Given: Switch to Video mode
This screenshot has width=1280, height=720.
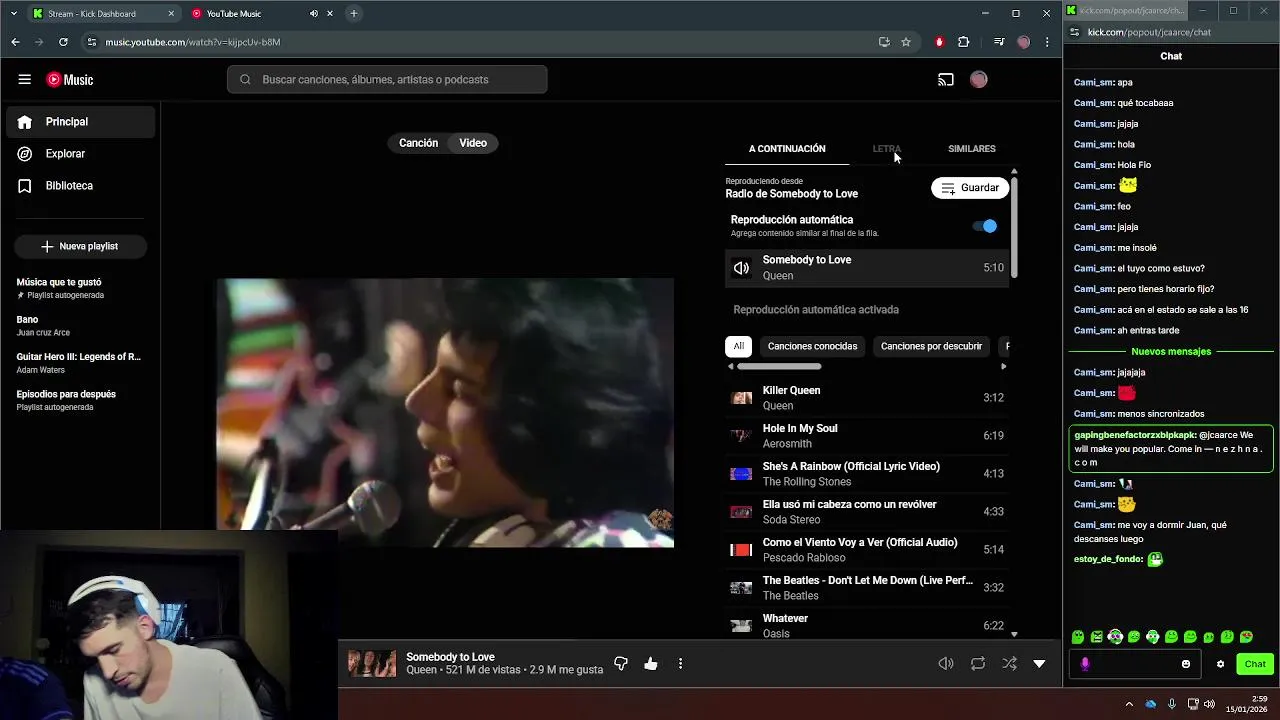Looking at the screenshot, I should [x=473, y=143].
